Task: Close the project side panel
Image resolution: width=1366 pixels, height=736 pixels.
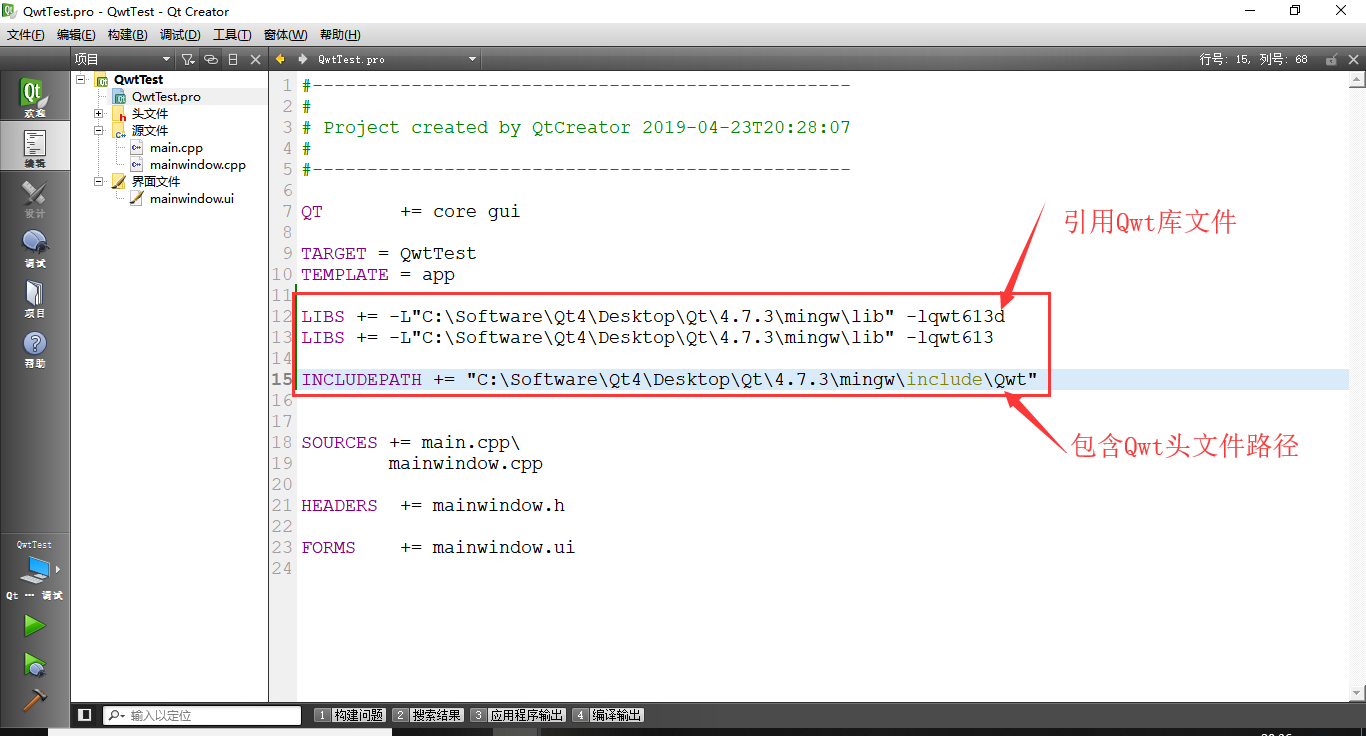Action: click(x=255, y=60)
